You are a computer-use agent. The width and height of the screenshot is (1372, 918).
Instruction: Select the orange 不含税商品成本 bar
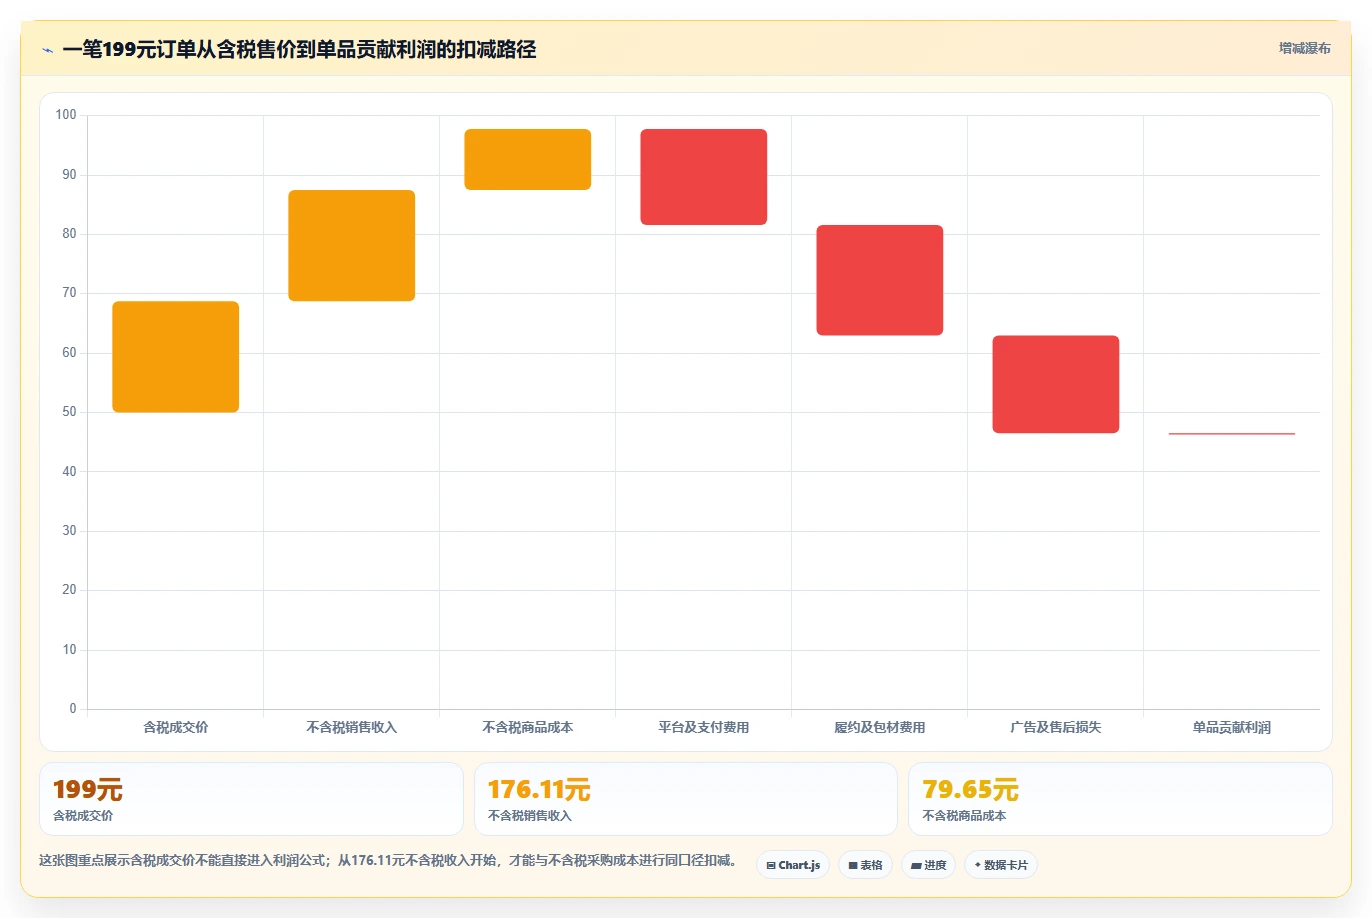click(x=528, y=159)
